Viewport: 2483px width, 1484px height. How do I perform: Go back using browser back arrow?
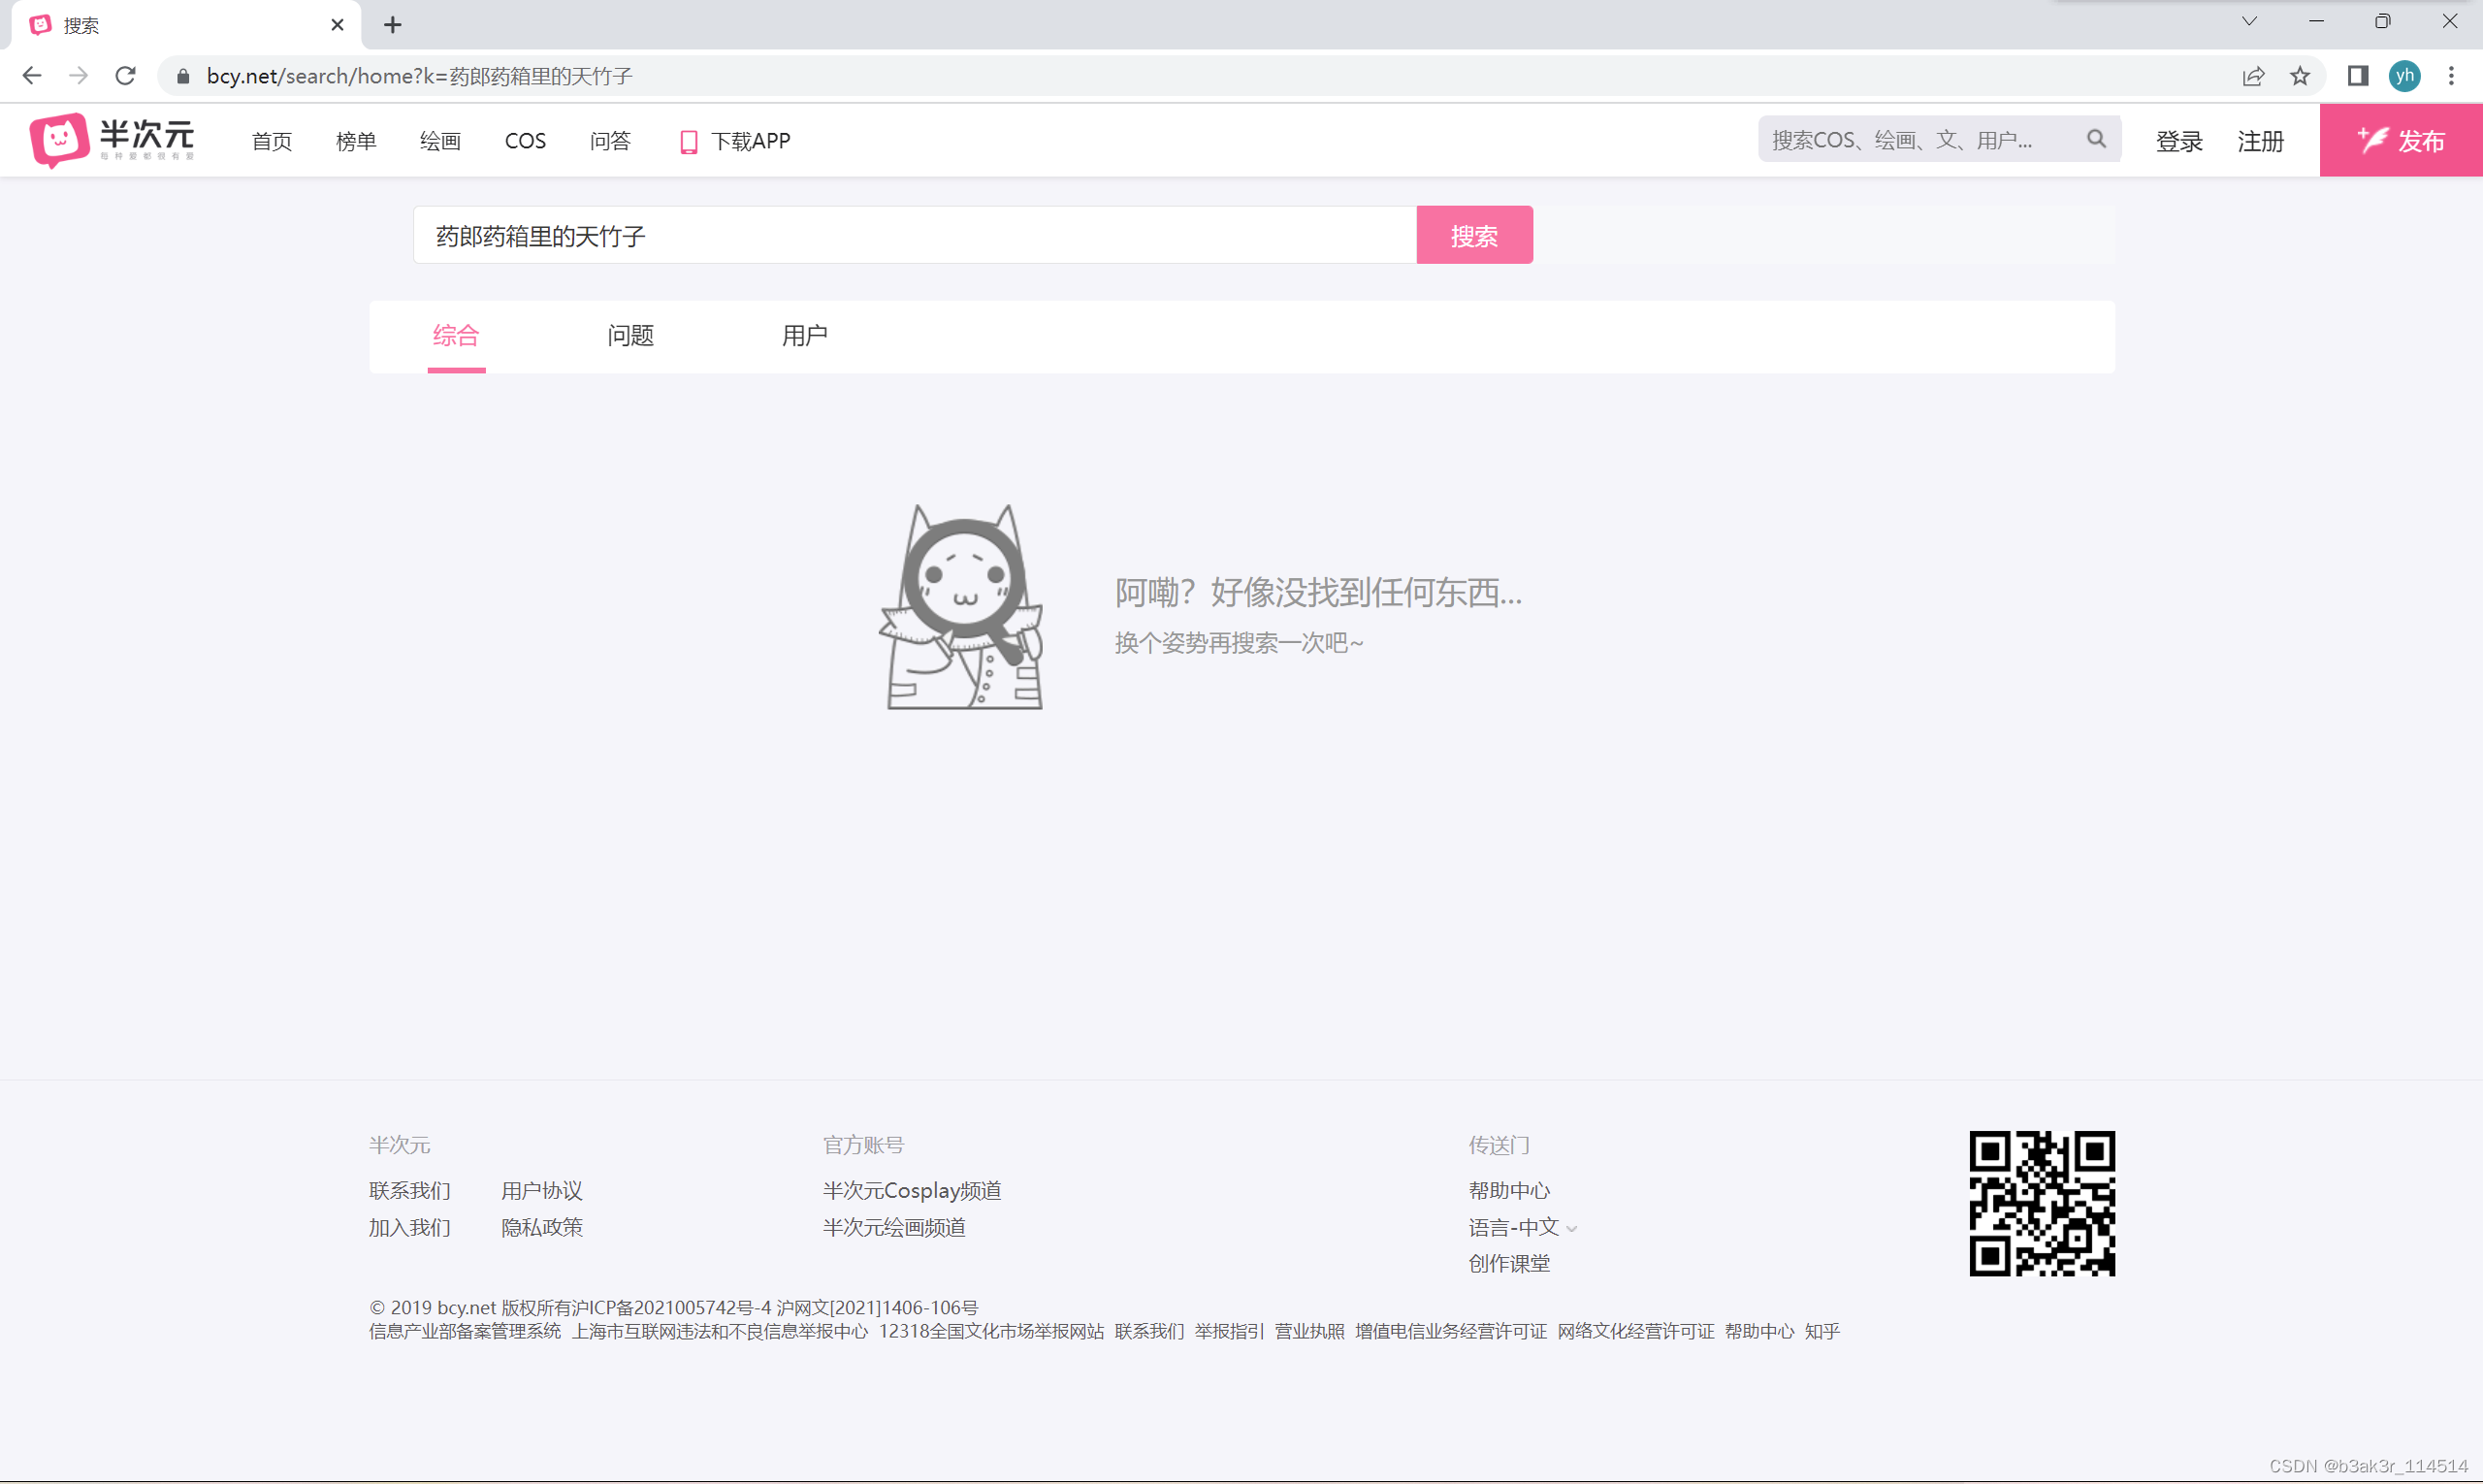click(x=32, y=76)
